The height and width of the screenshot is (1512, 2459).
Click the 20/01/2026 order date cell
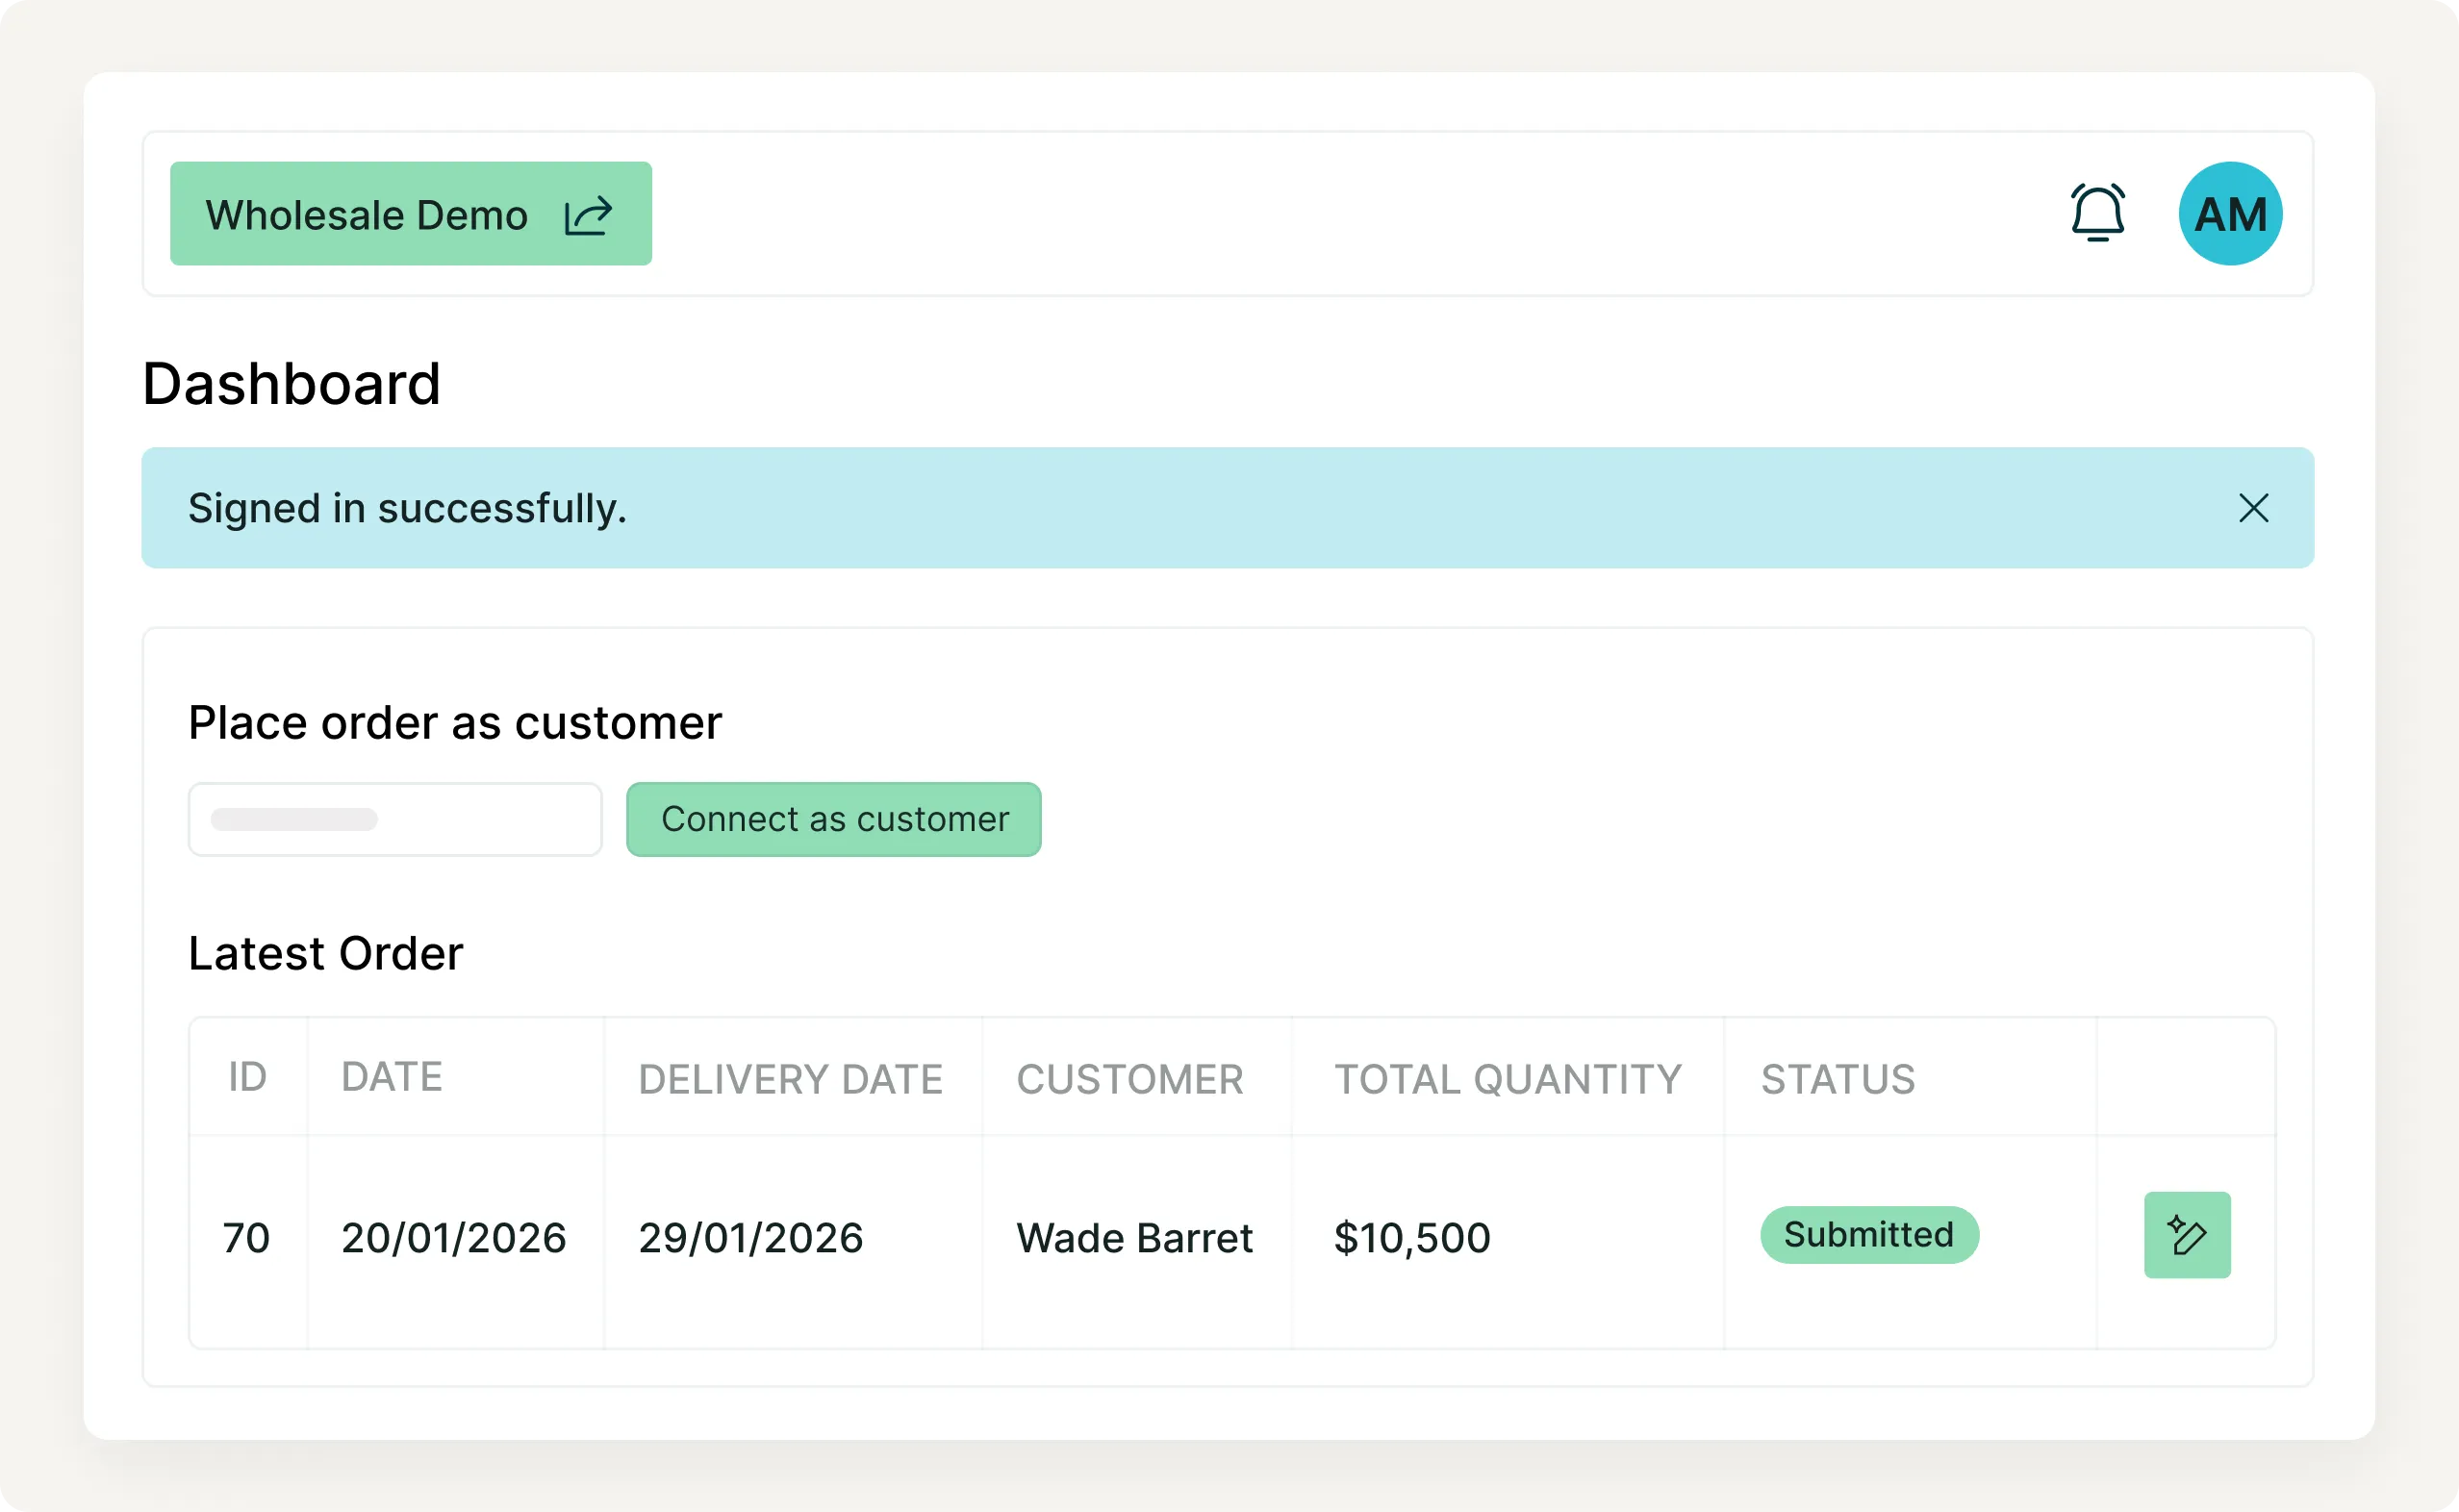pos(453,1238)
